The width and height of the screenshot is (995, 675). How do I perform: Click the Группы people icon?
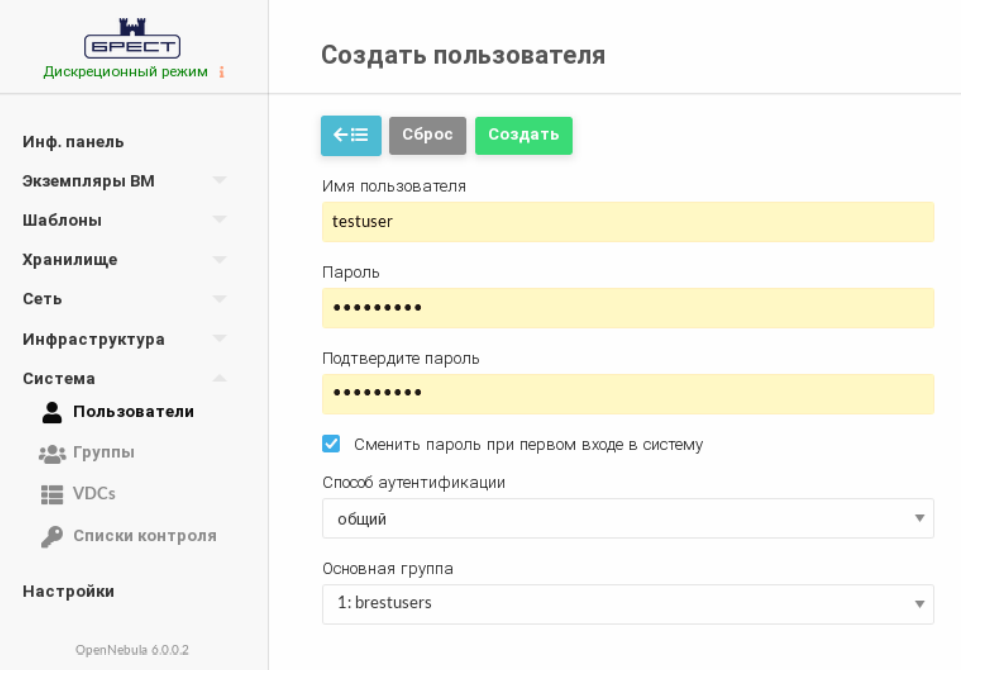point(52,454)
